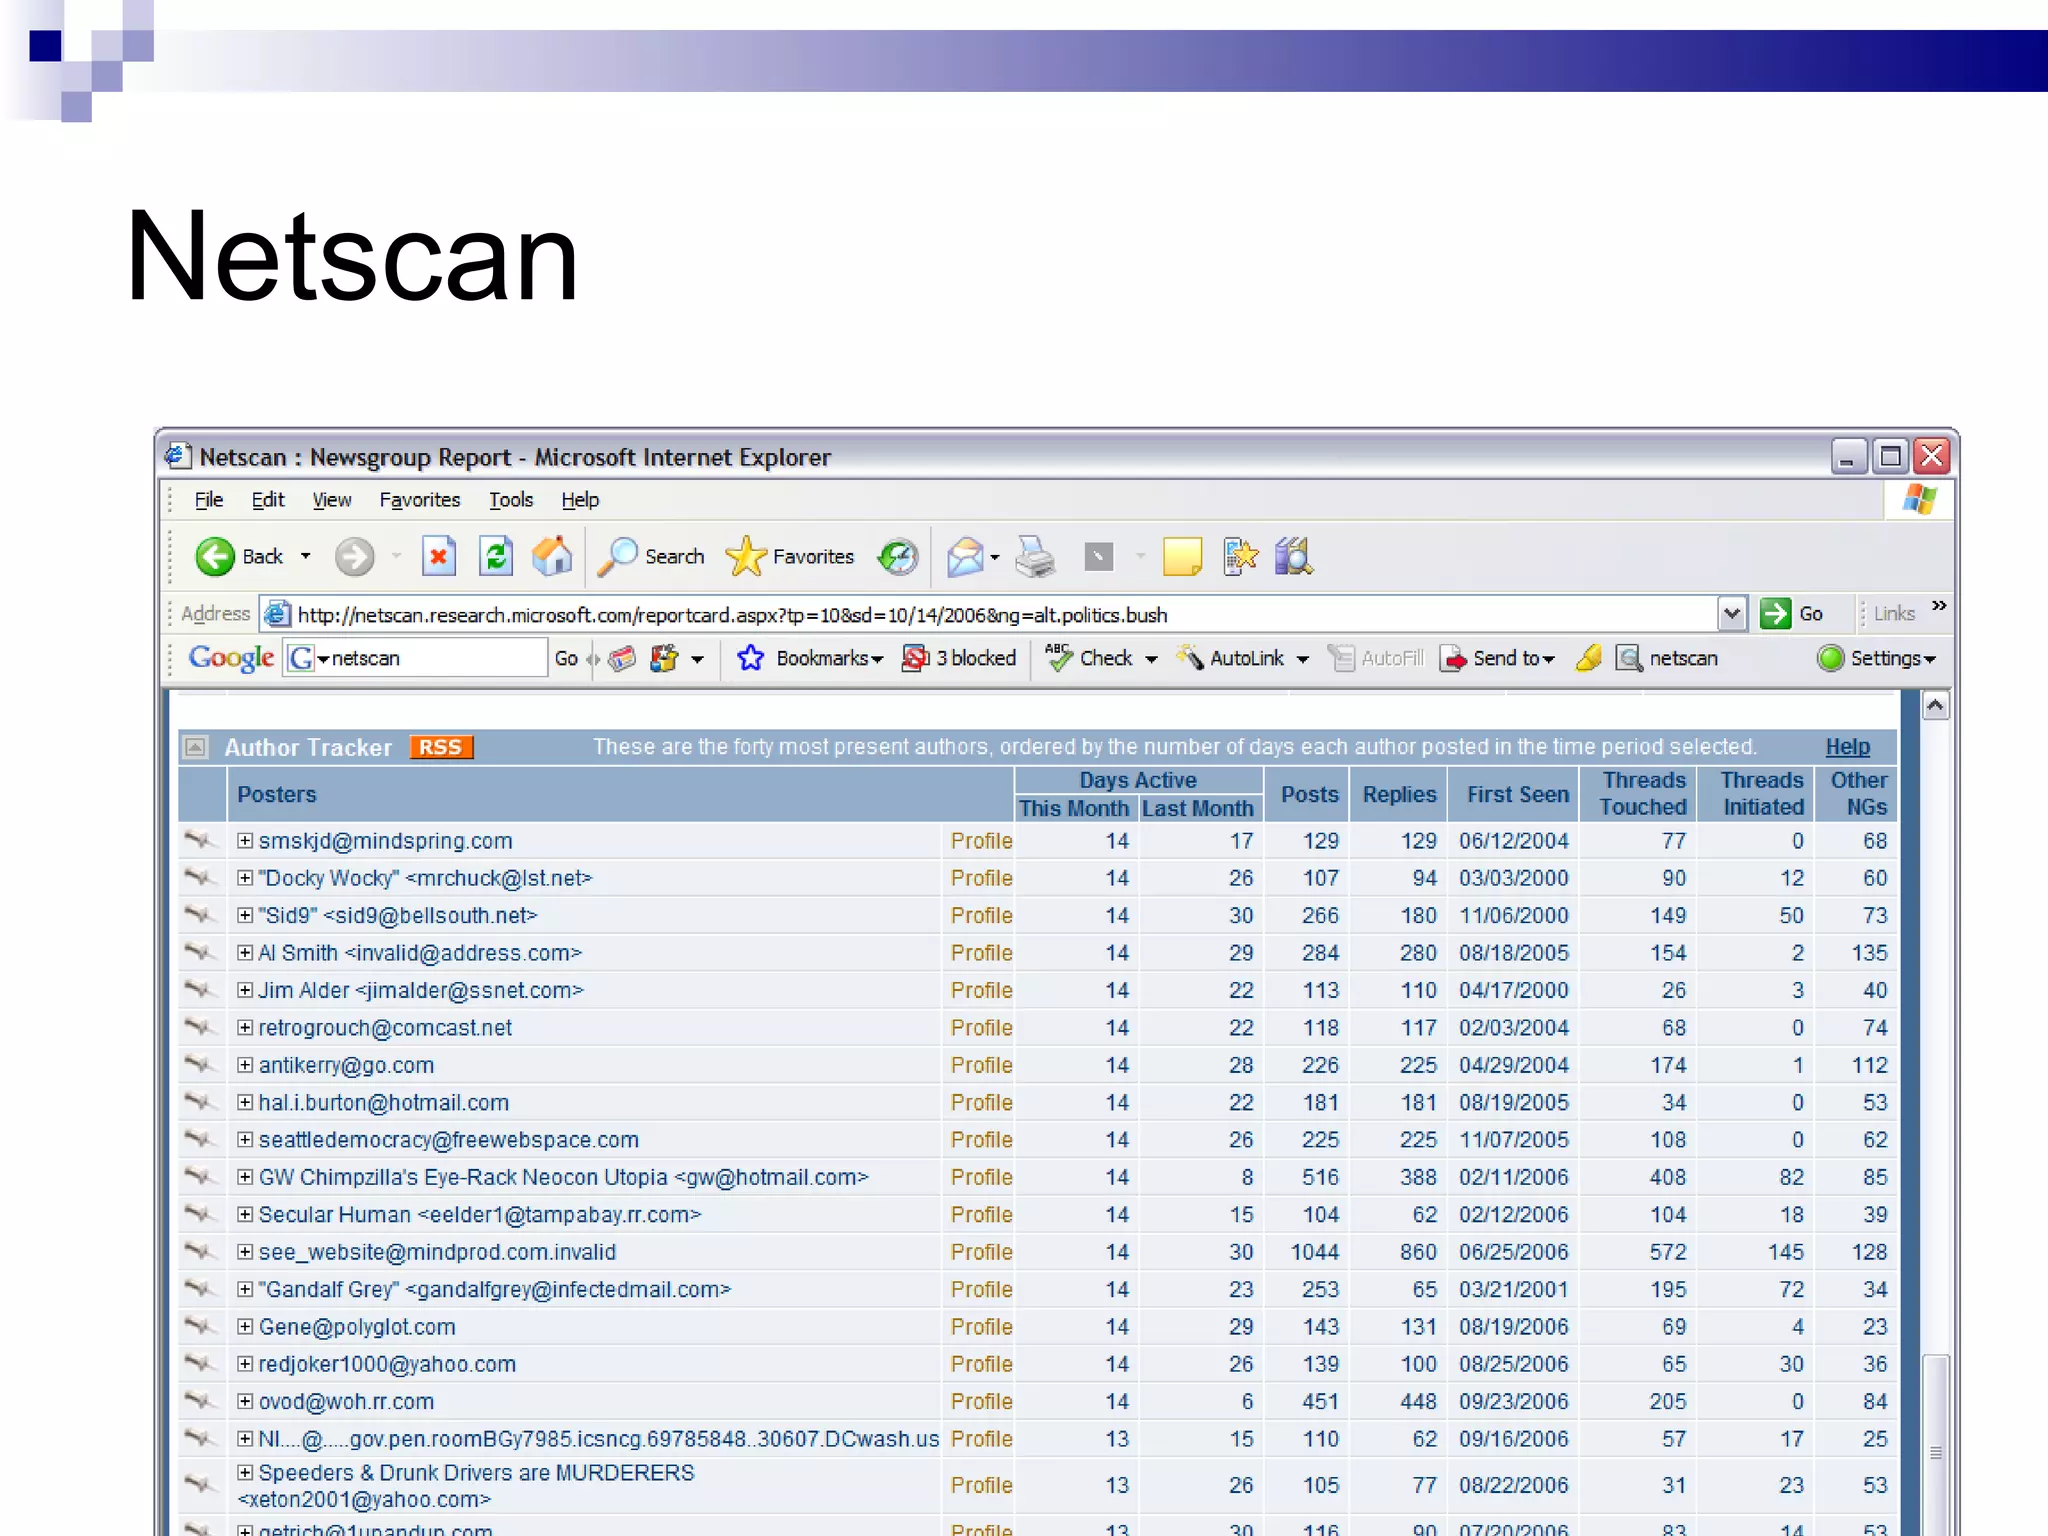Click the Mail envelope icon
The width and height of the screenshot is (2048, 1536).
click(x=965, y=557)
